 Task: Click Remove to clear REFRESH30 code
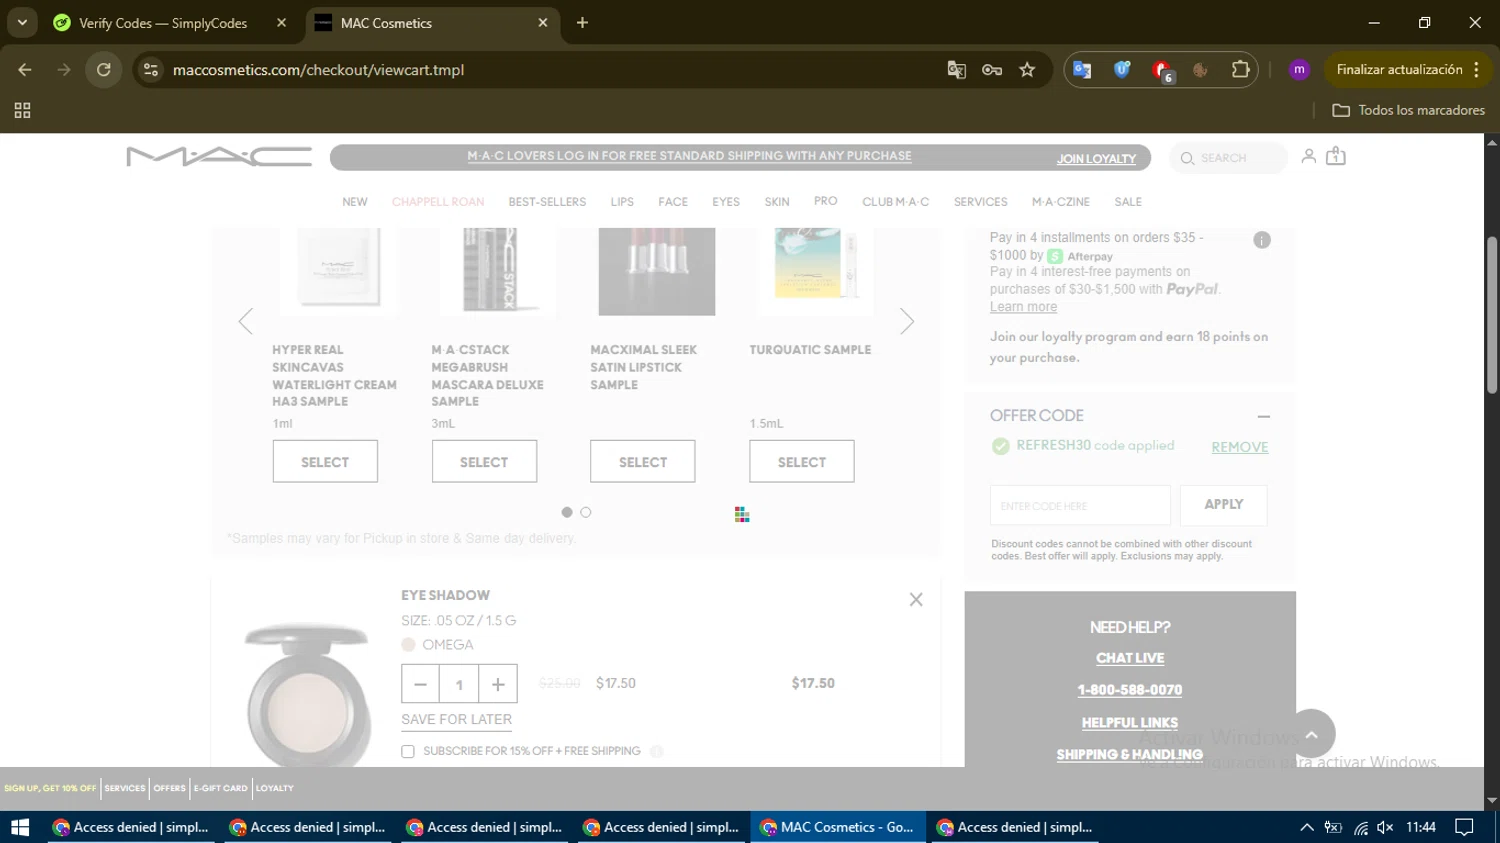[x=1240, y=447]
